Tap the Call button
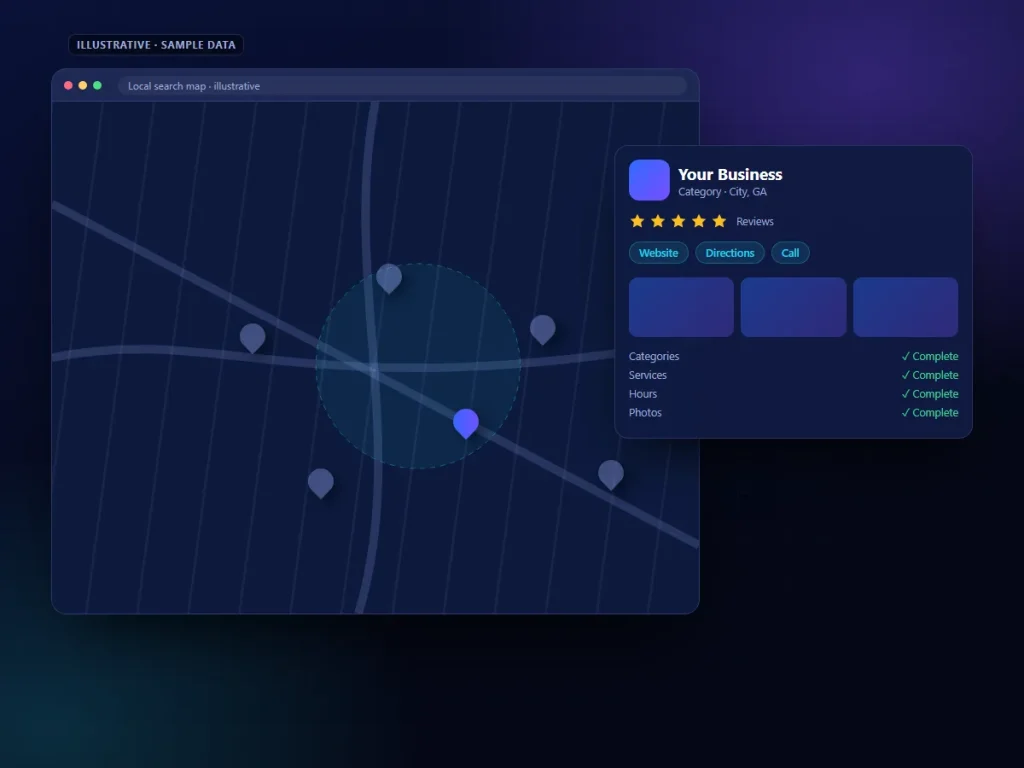This screenshot has width=1024, height=768. (790, 253)
